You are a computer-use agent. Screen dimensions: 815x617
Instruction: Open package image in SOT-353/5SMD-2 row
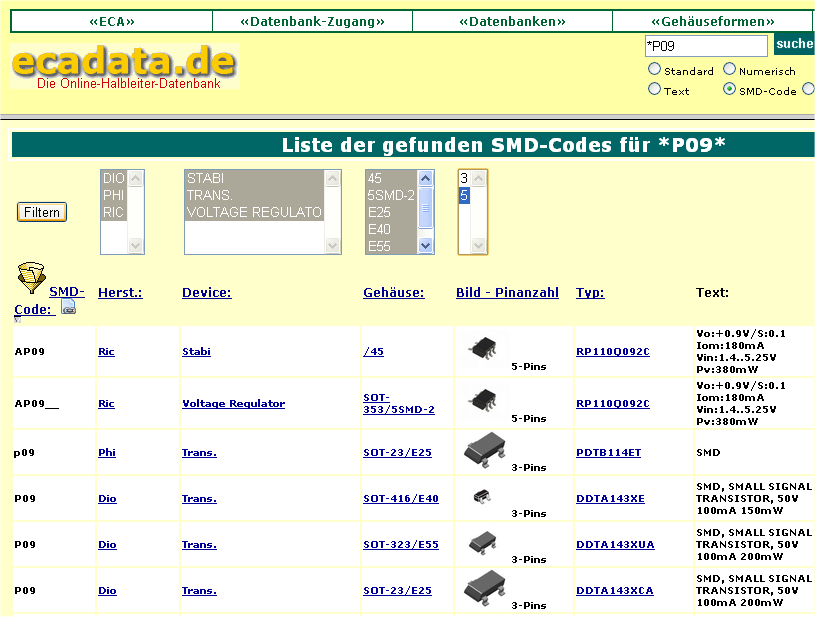click(483, 400)
